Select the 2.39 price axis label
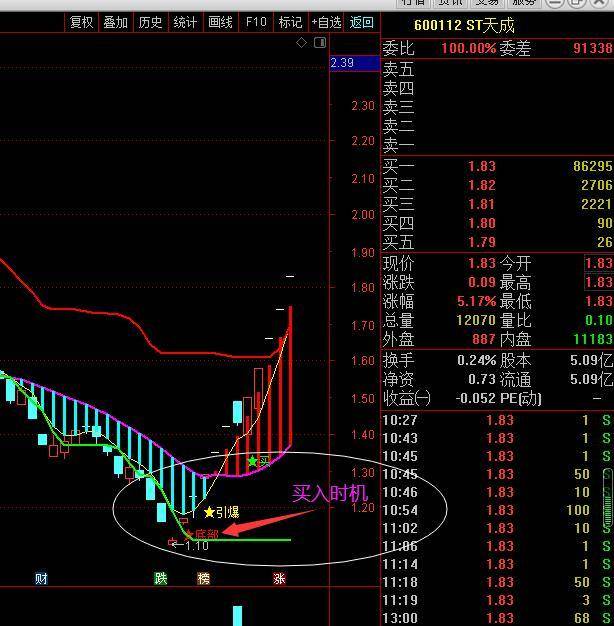 [342, 63]
